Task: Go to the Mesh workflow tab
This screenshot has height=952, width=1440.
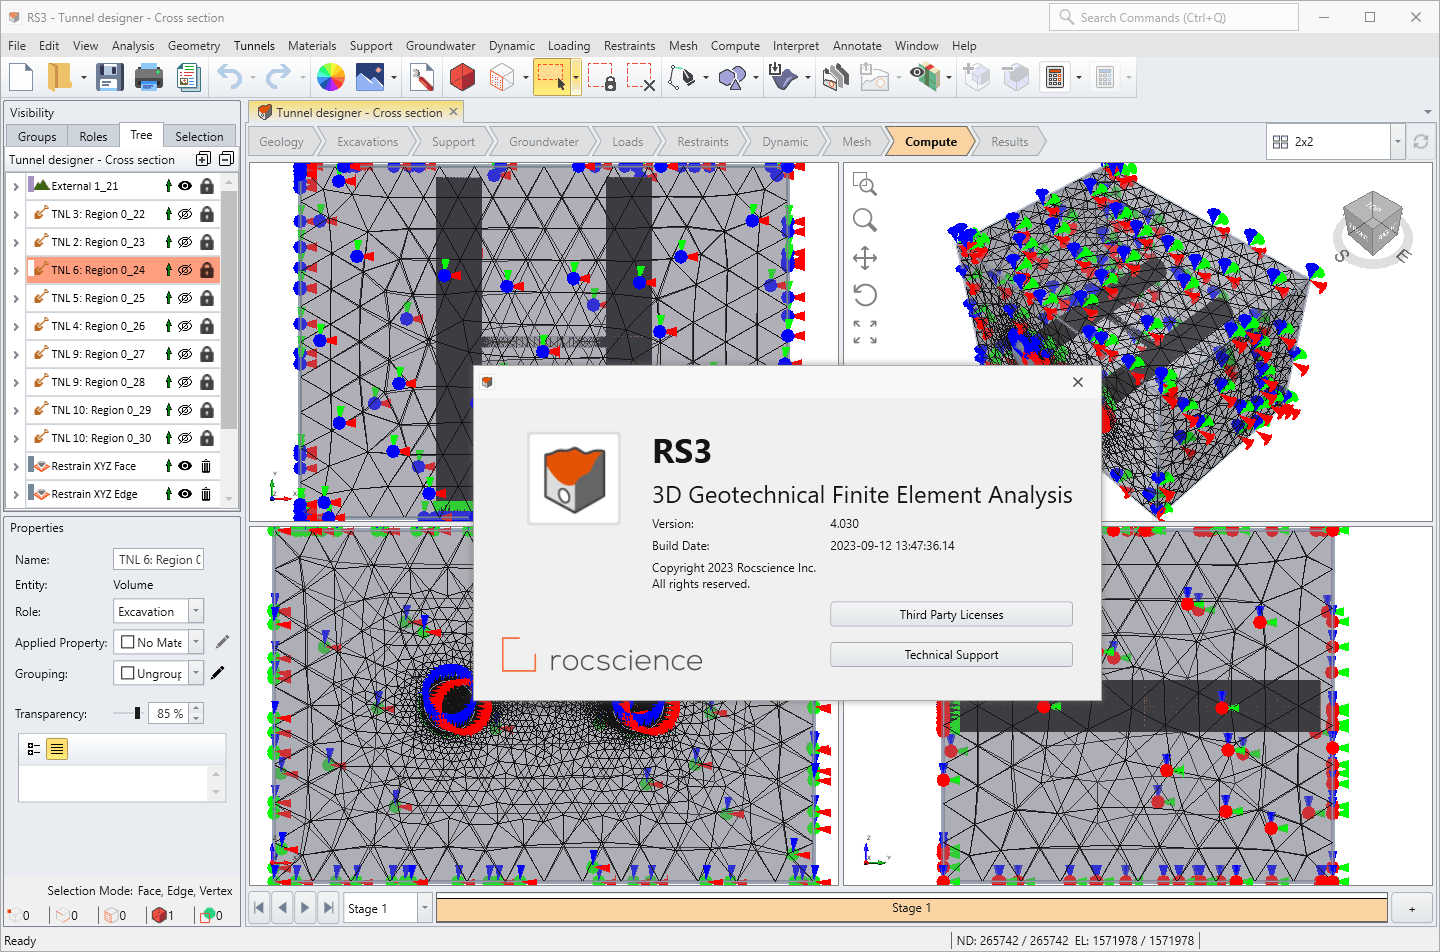Action: click(x=856, y=142)
